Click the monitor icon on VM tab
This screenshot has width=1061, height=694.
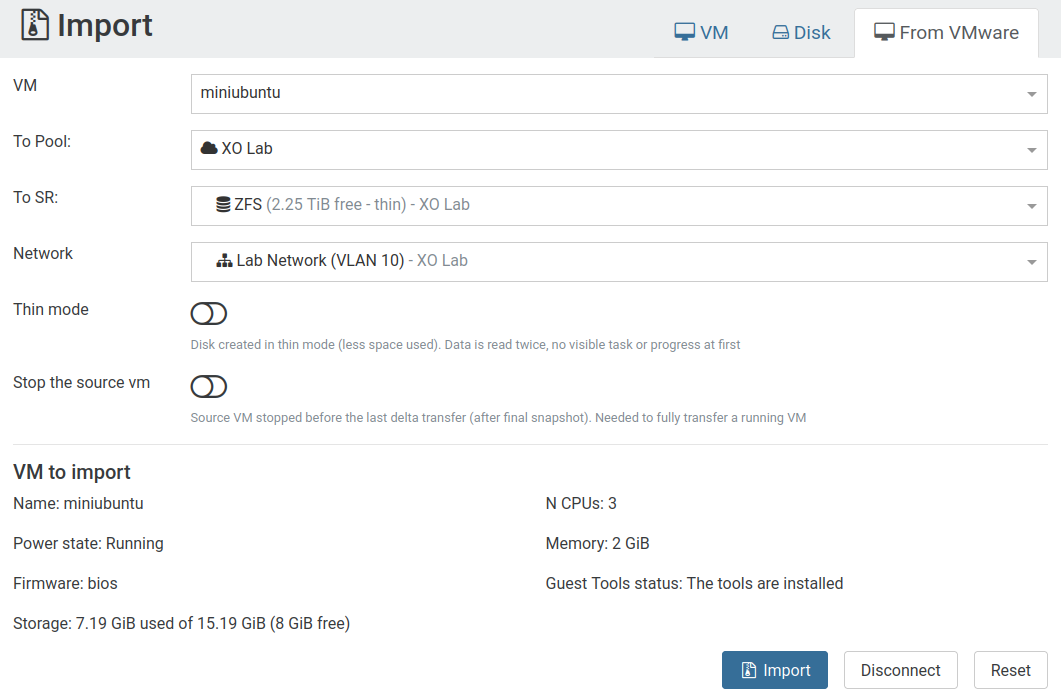(685, 32)
